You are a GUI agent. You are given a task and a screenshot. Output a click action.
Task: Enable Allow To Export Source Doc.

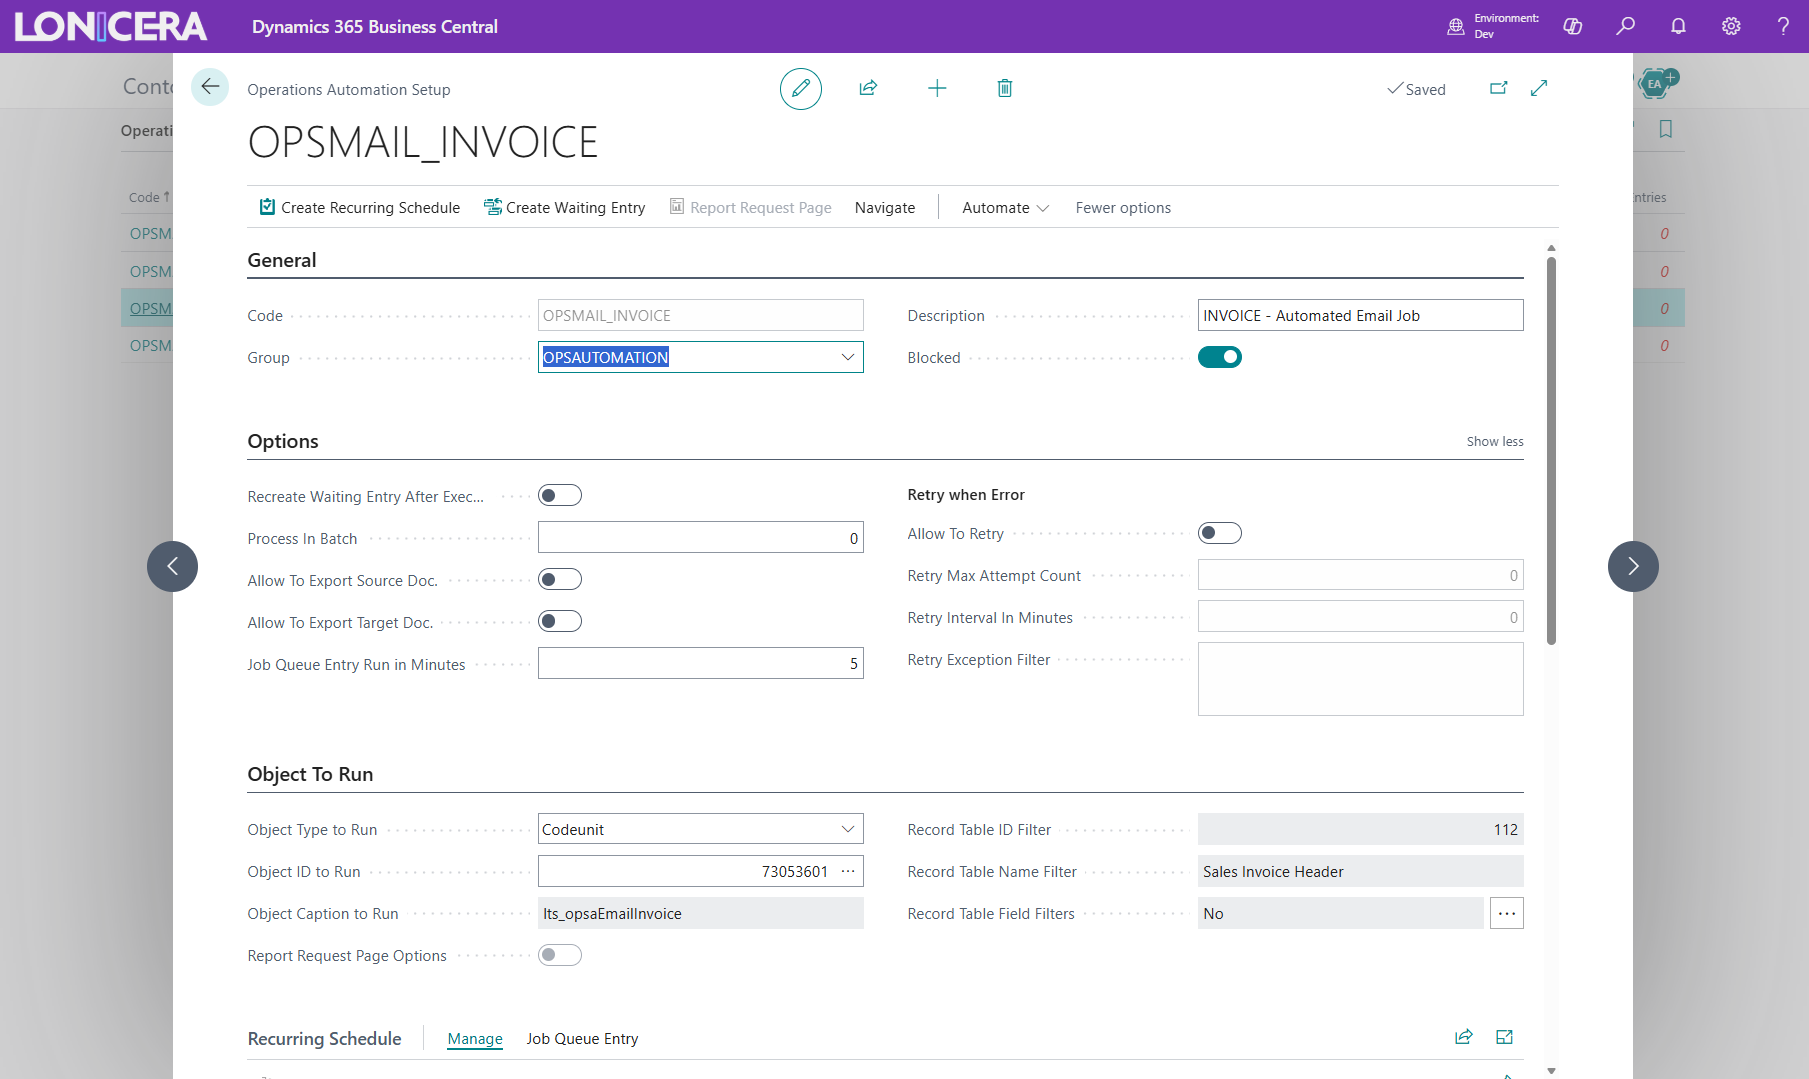click(560, 579)
